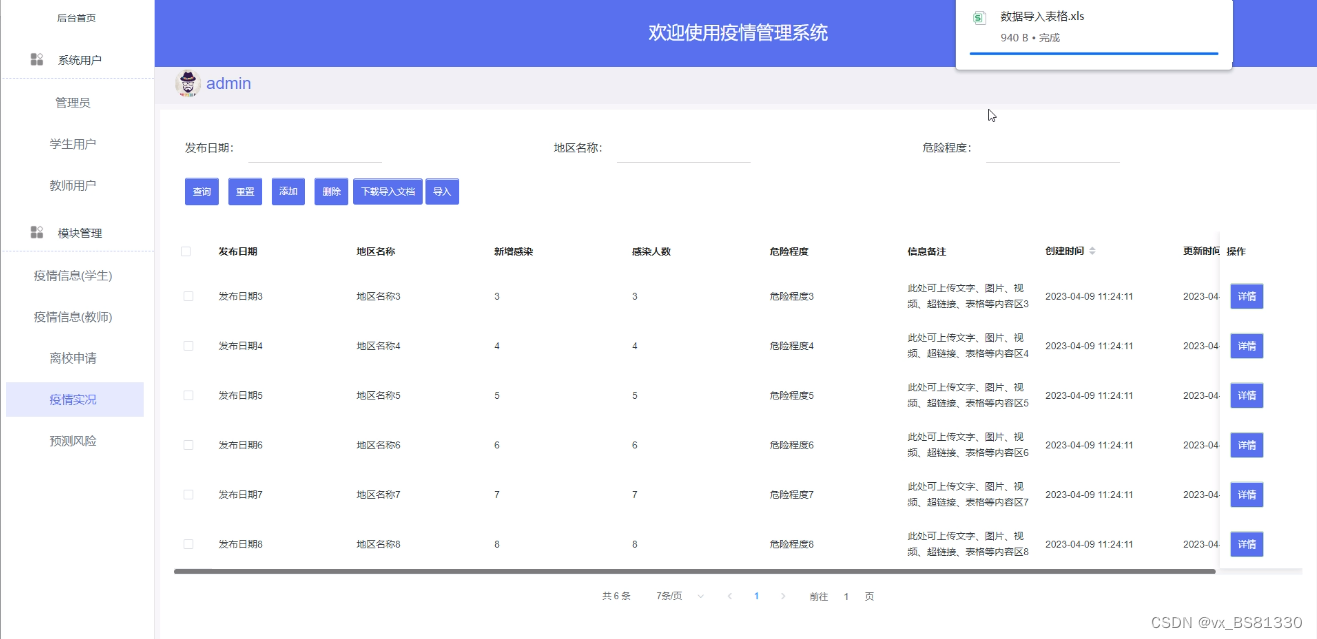This screenshot has height=639, width=1317.
Task: Click the table horizontal scrollbar
Action: coord(695,571)
